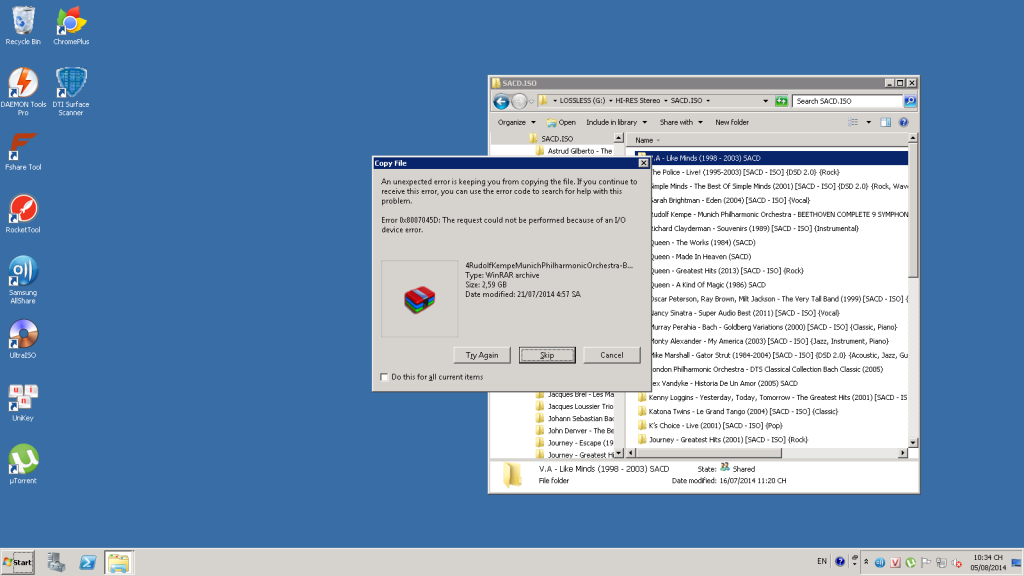Go back in the SACD.ISO Explorer window
The height and width of the screenshot is (576, 1024).
[501, 101]
